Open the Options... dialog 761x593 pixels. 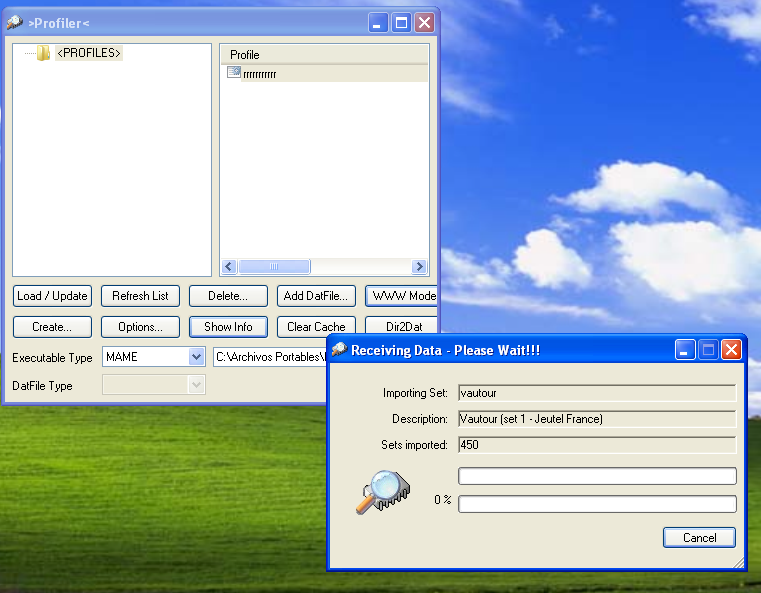pyautogui.click(x=140, y=327)
